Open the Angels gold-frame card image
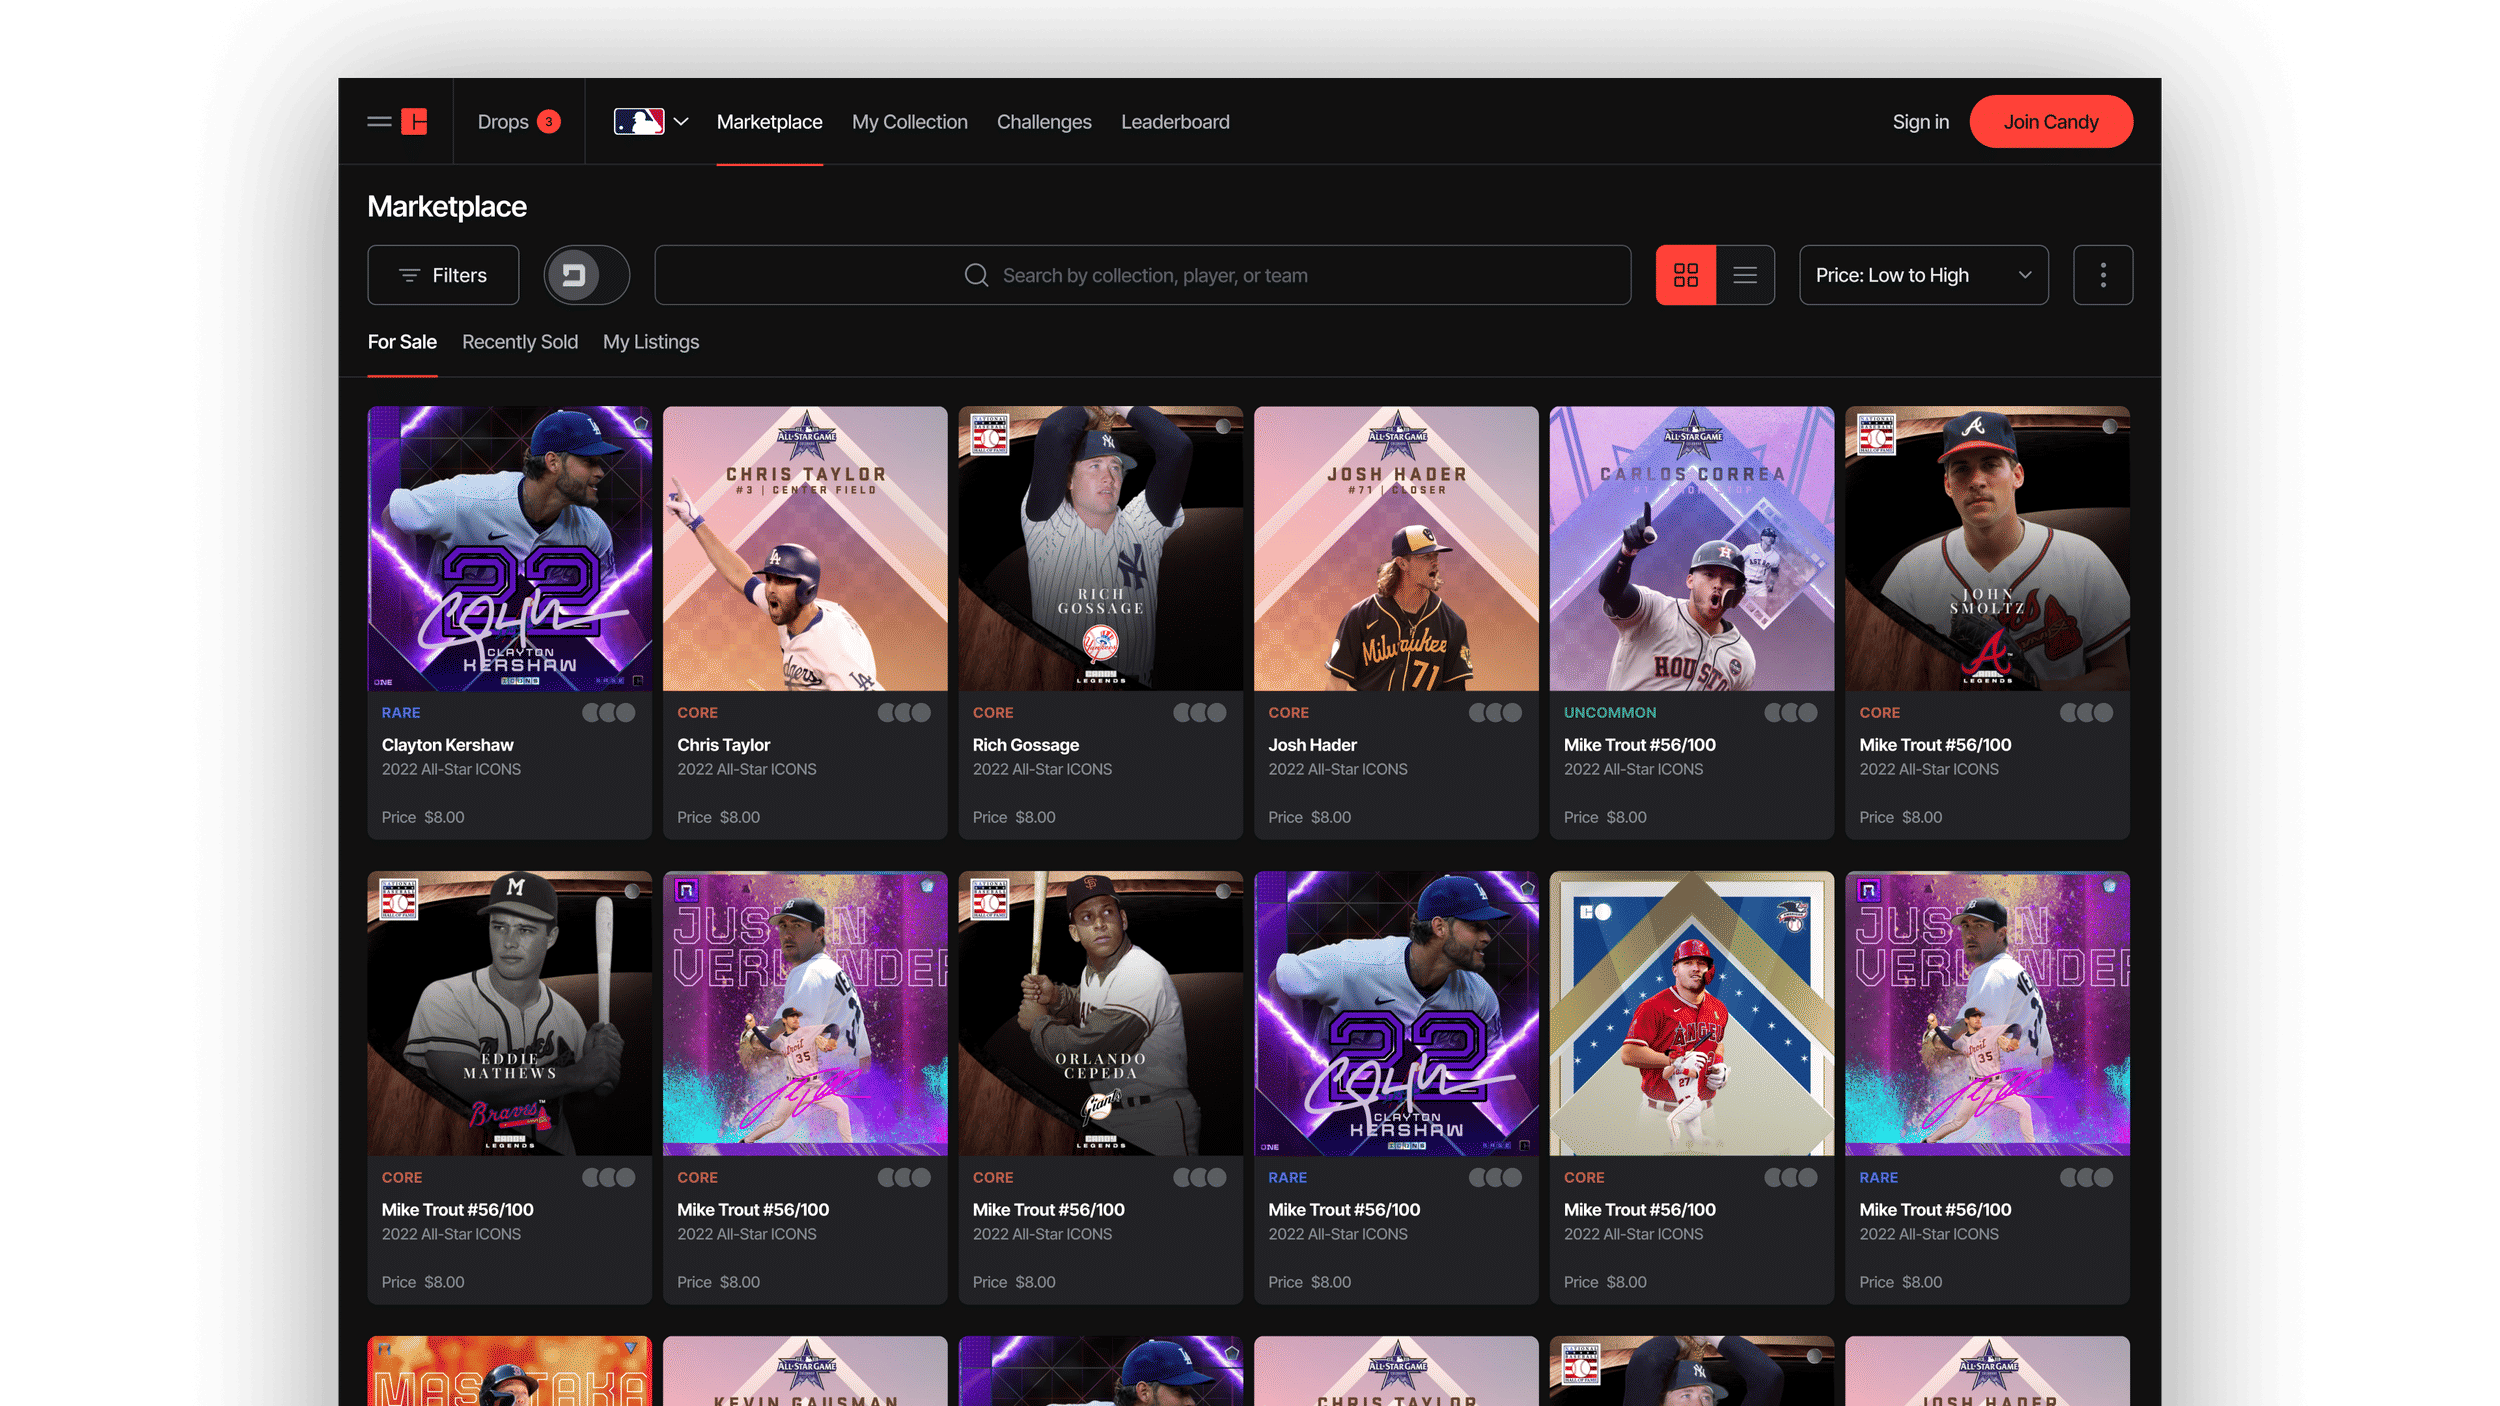The height and width of the screenshot is (1406, 2500). pyautogui.click(x=1691, y=1013)
